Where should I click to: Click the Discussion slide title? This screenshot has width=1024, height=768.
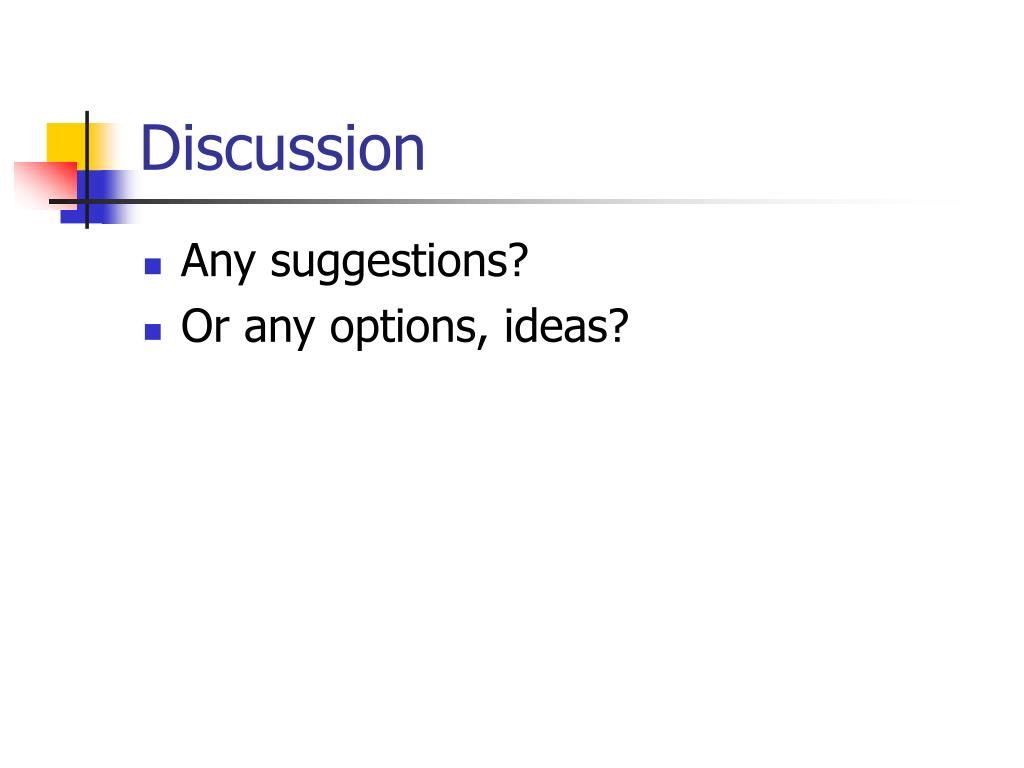[x=282, y=148]
